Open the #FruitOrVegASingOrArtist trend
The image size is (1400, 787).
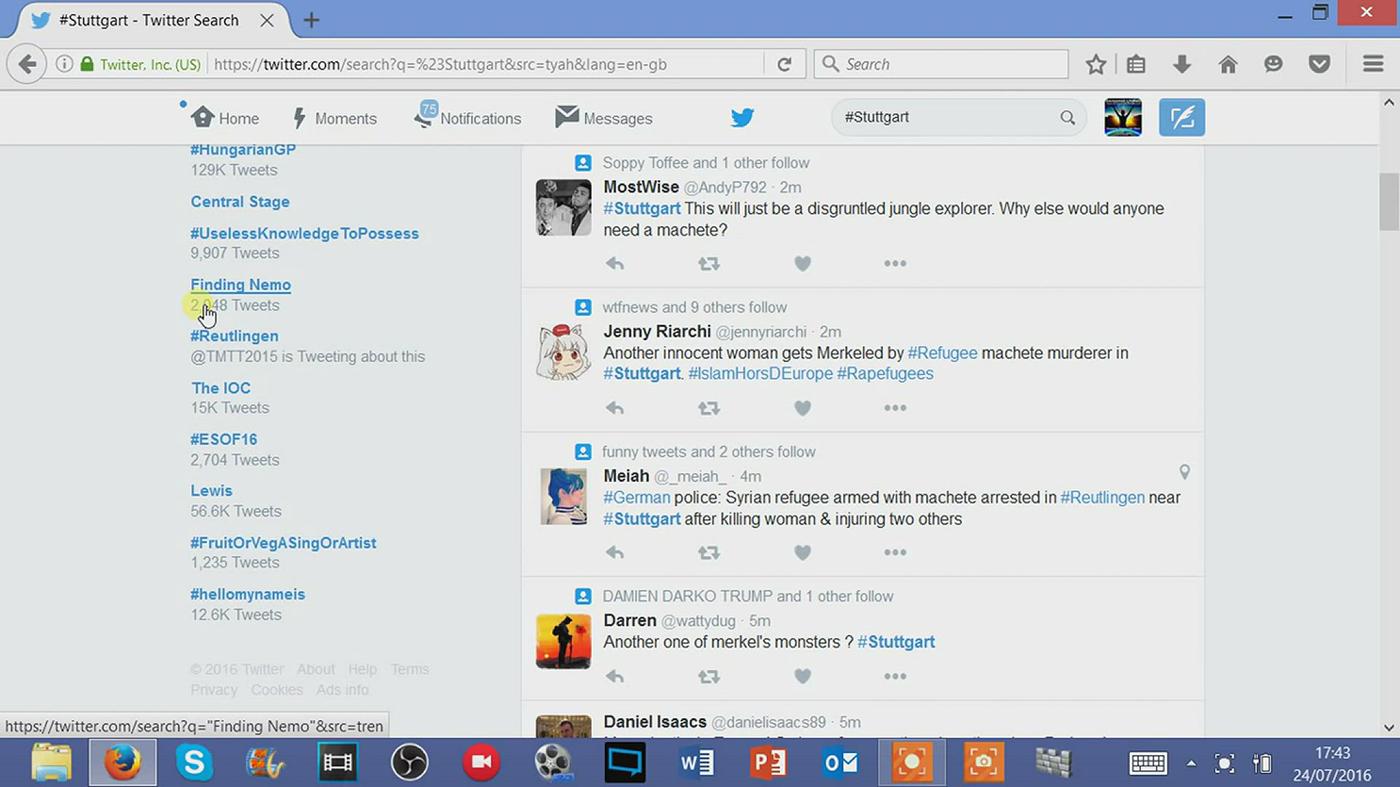(x=283, y=543)
